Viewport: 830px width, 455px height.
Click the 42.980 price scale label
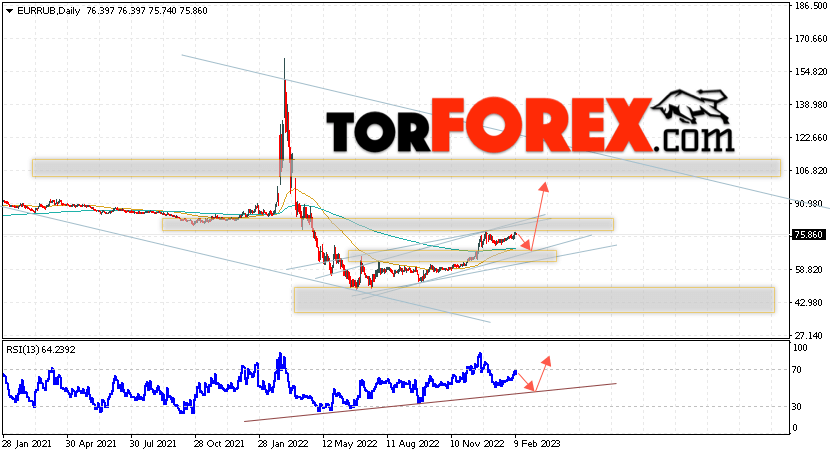[809, 303]
